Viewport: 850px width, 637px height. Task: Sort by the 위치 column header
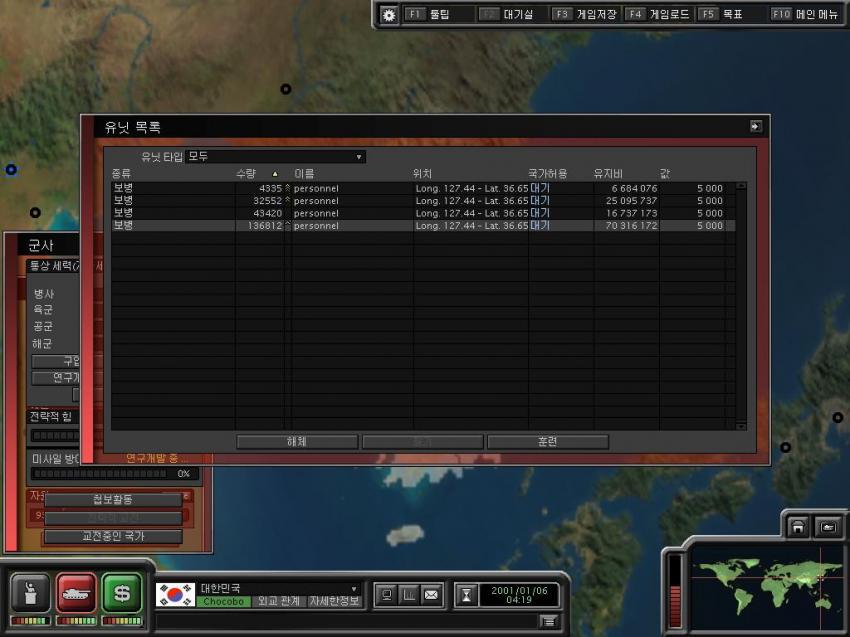coord(422,173)
